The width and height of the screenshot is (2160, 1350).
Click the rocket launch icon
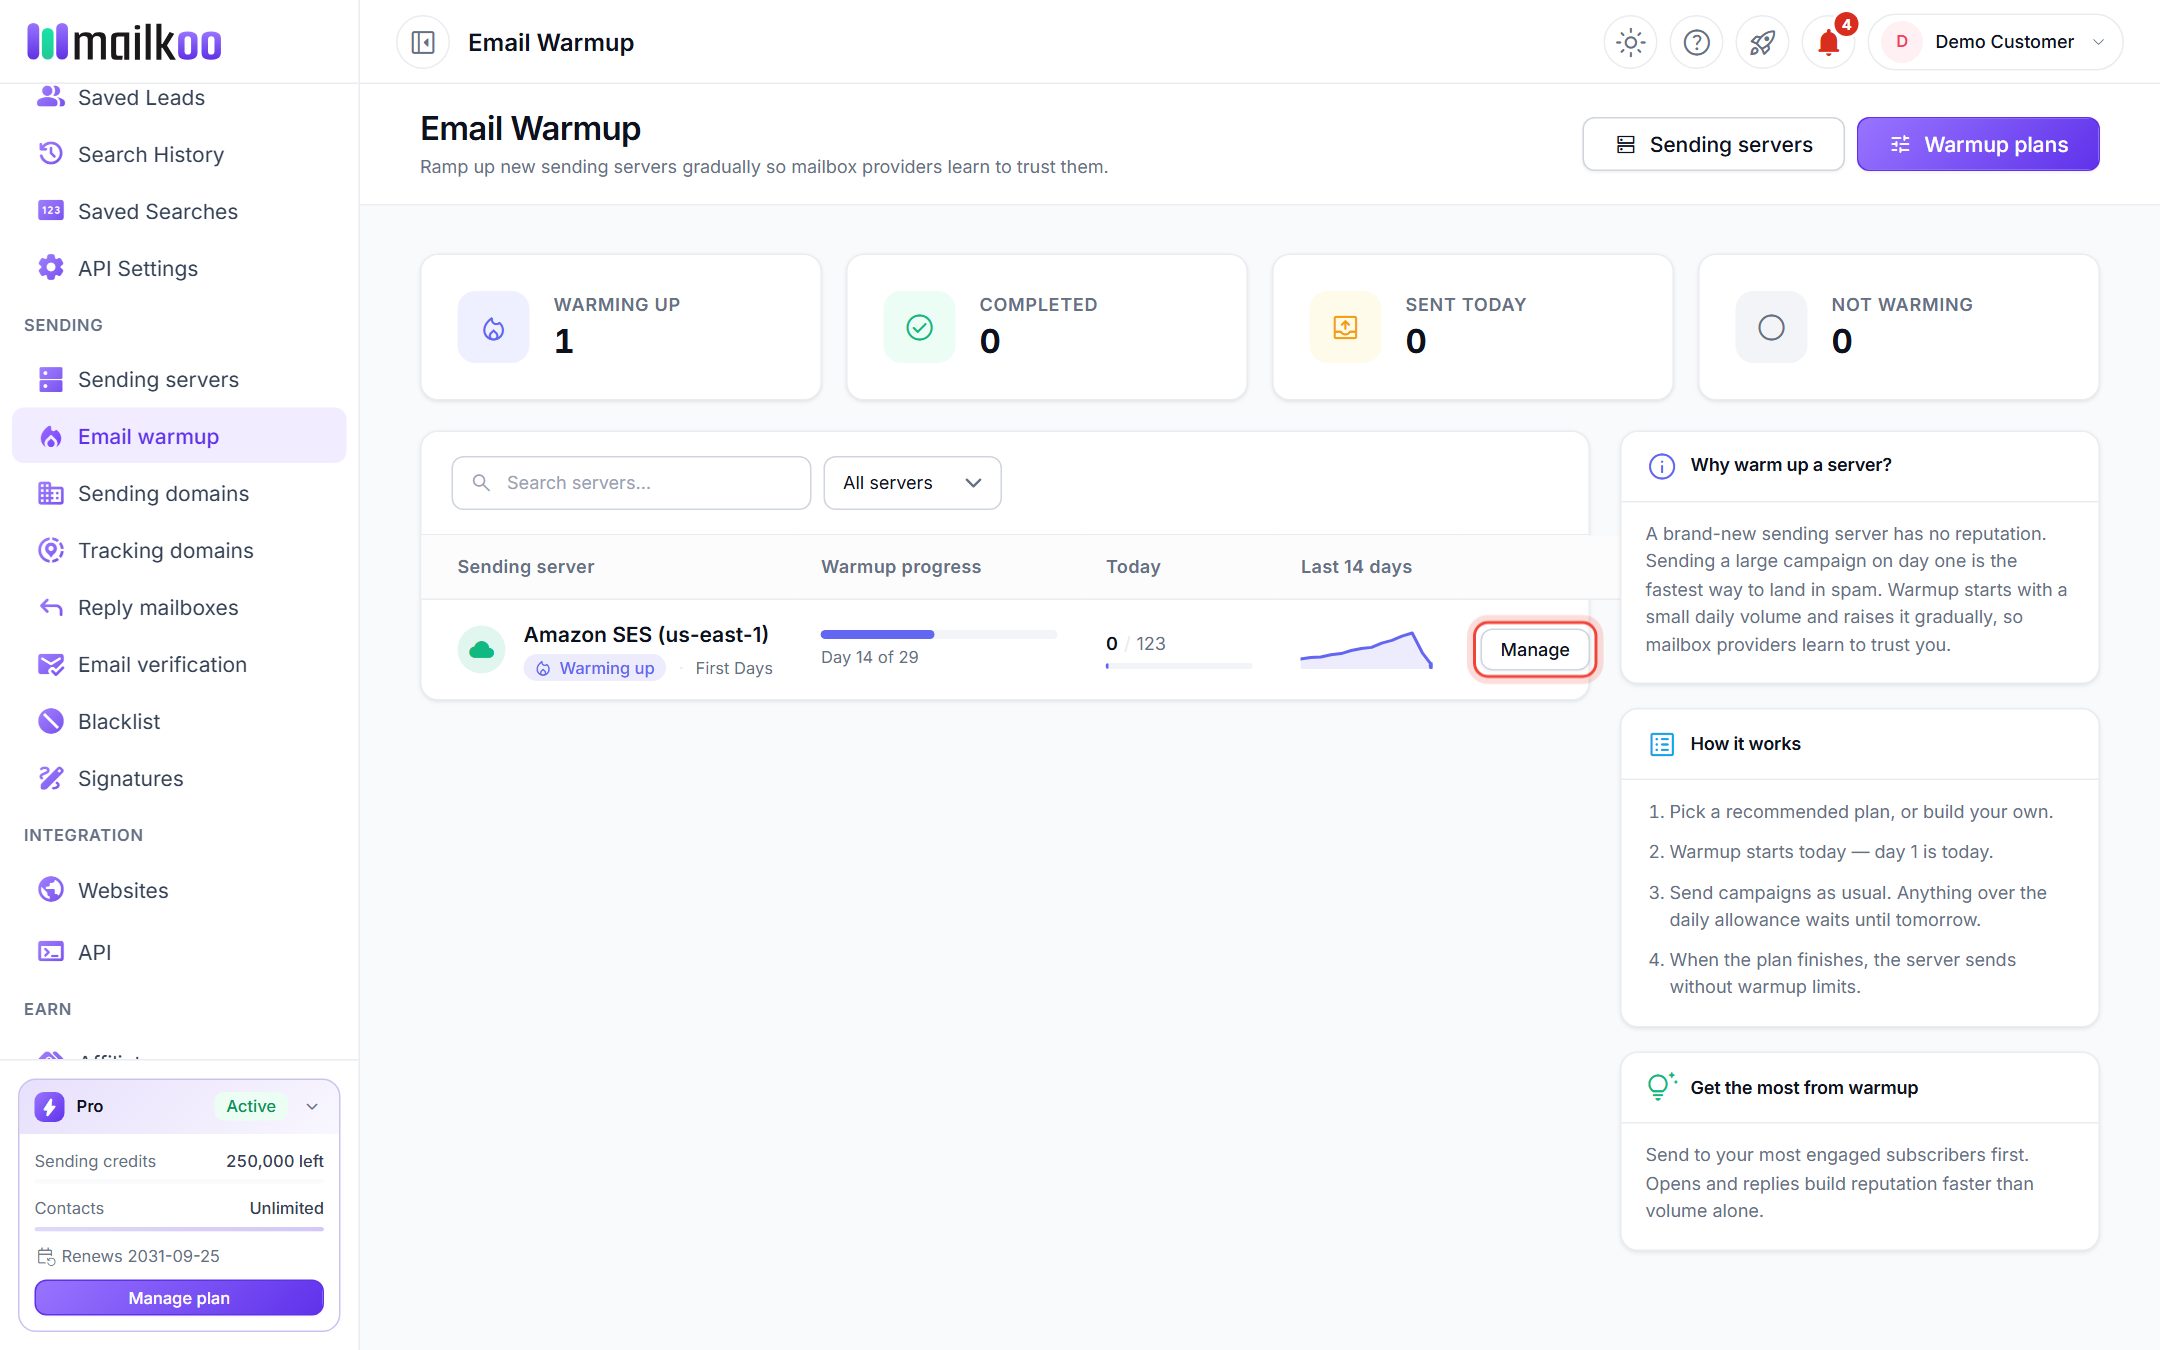point(1762,42)
